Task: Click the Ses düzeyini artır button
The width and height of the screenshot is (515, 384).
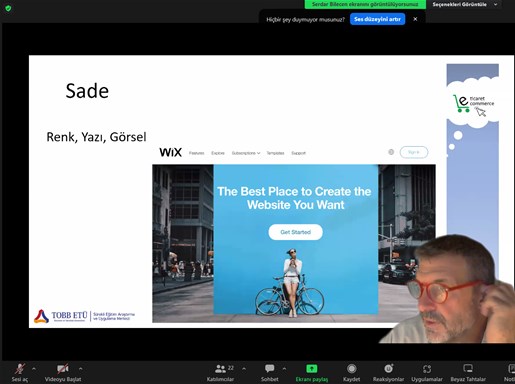Action: [x=378, y=19]
